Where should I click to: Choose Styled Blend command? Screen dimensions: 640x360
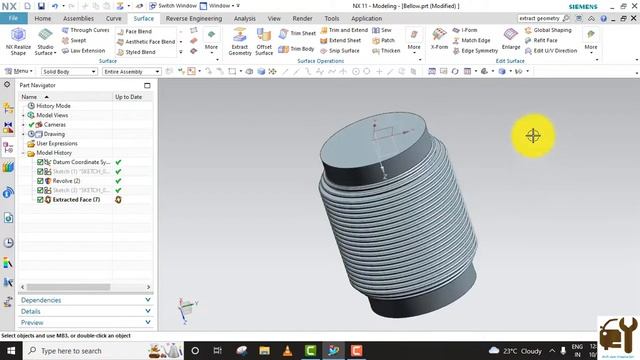click(x=136, y=52)
